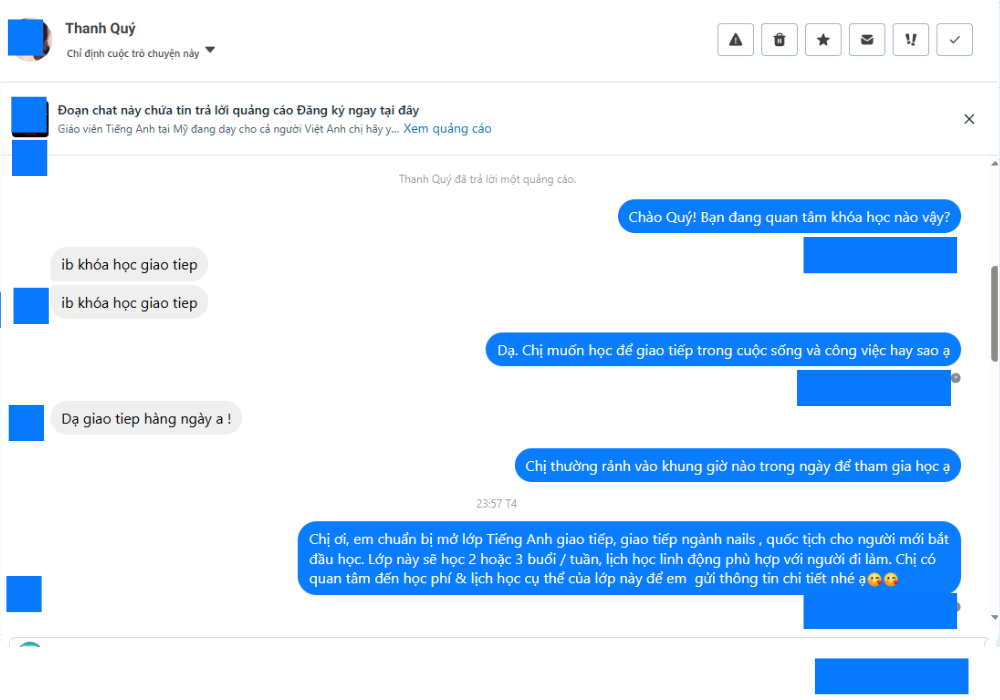Click the chat scrollbar down arrow

click(994, 617)
